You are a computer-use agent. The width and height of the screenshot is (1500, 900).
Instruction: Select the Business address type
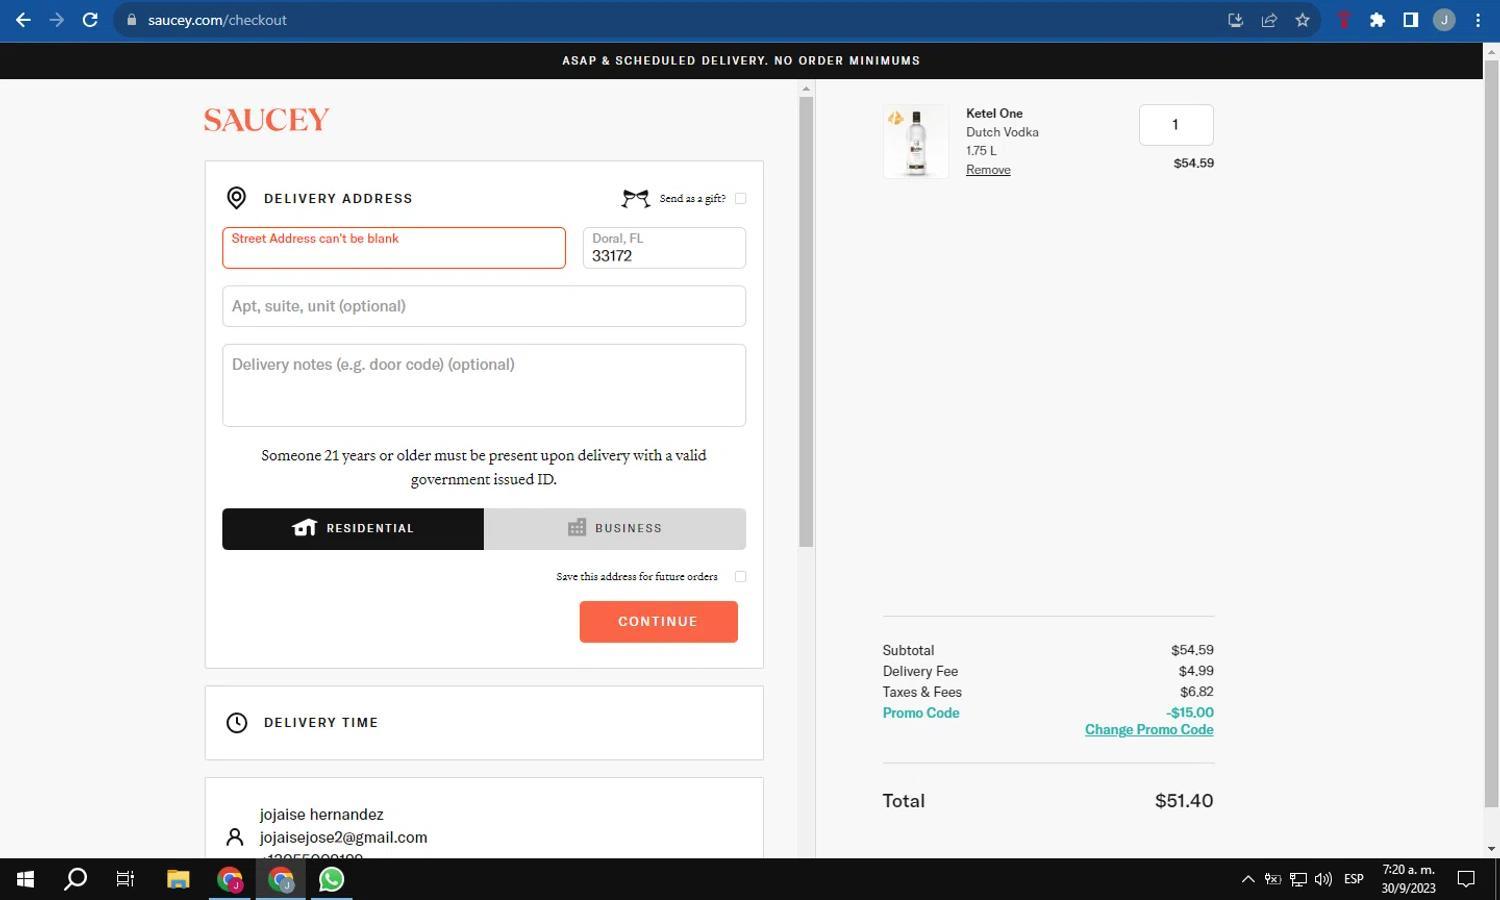[x=615, y=528]
